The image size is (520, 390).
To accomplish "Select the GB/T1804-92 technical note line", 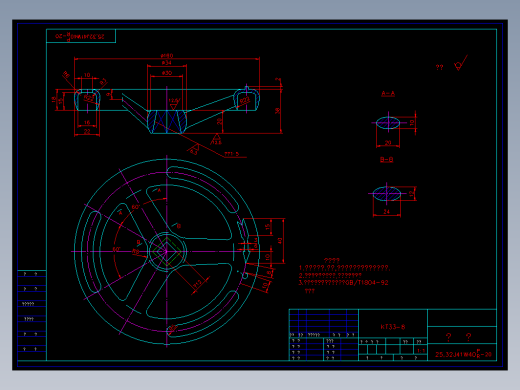I will [343, 283].
